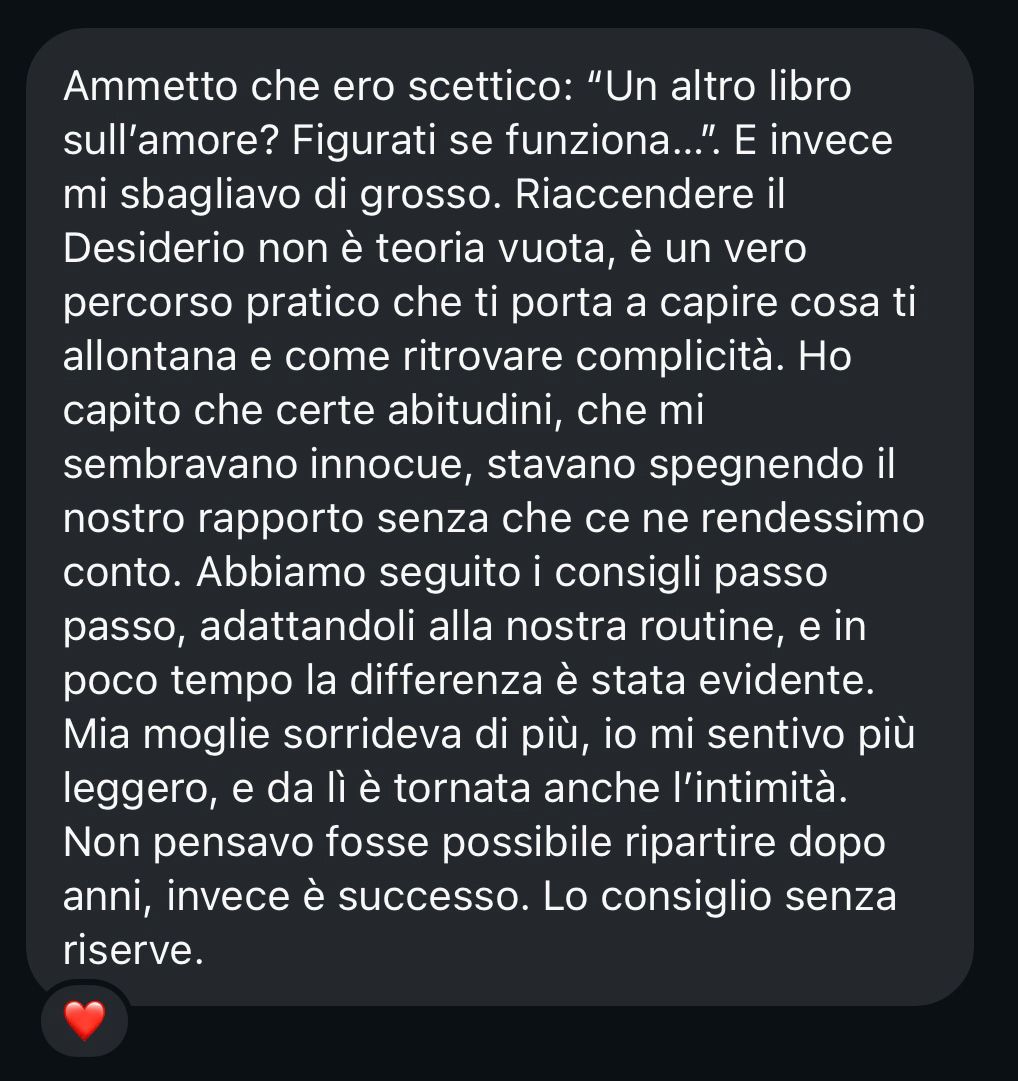This screenshot has width=1018, height=1081.
Task: Tap the word "Desiderio" in the message
Action: [x=154, y=248]
